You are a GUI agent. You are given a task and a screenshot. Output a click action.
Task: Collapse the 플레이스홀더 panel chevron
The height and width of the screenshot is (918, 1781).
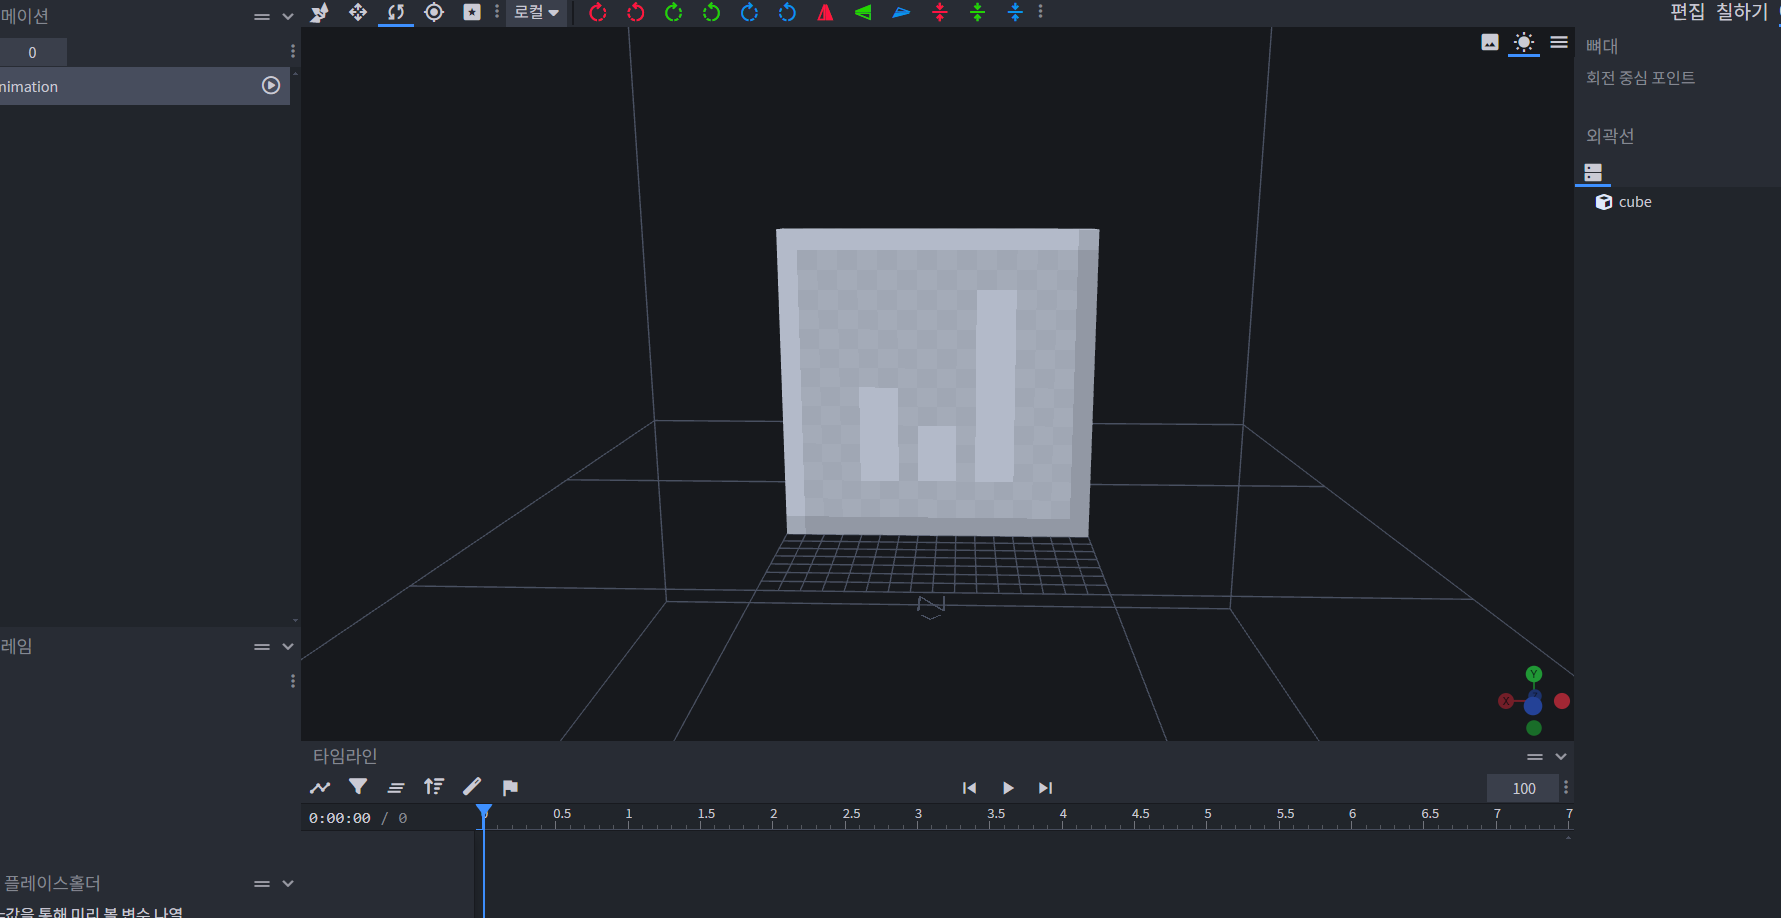click(x=288, y=884)
